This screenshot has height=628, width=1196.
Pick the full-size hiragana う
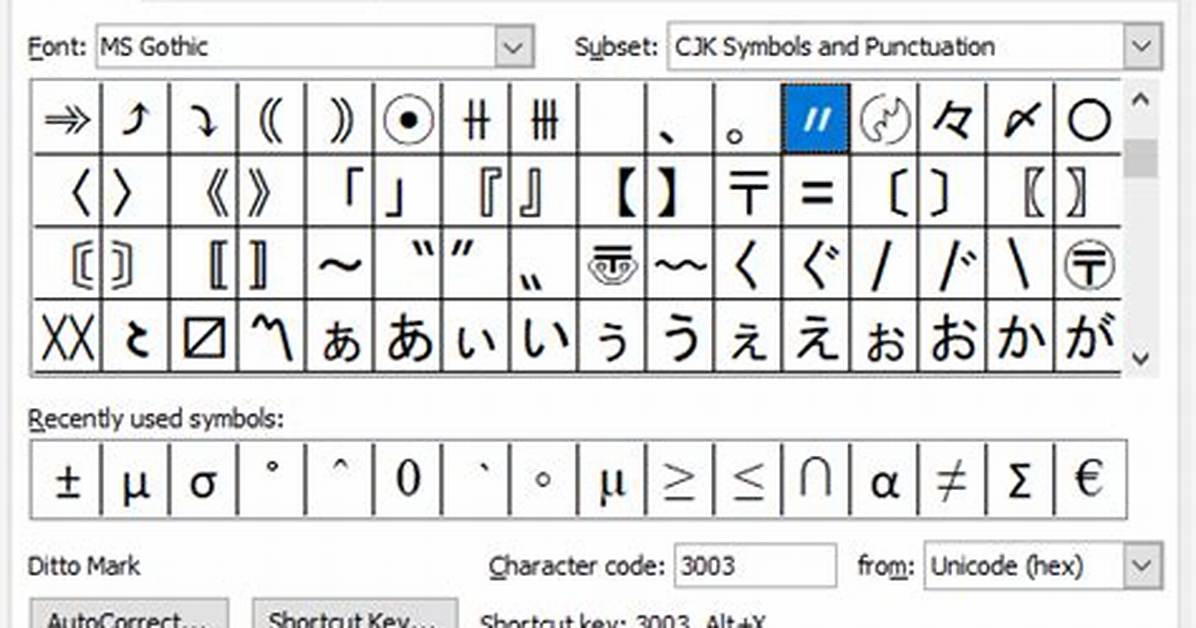(680, 337)
